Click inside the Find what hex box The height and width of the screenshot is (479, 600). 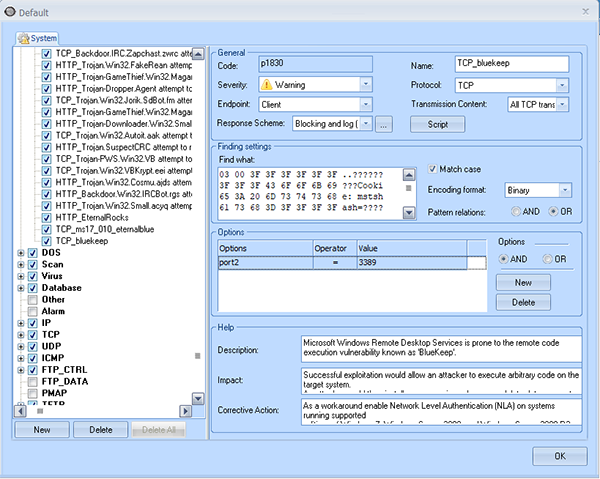[x=310, y=193]
